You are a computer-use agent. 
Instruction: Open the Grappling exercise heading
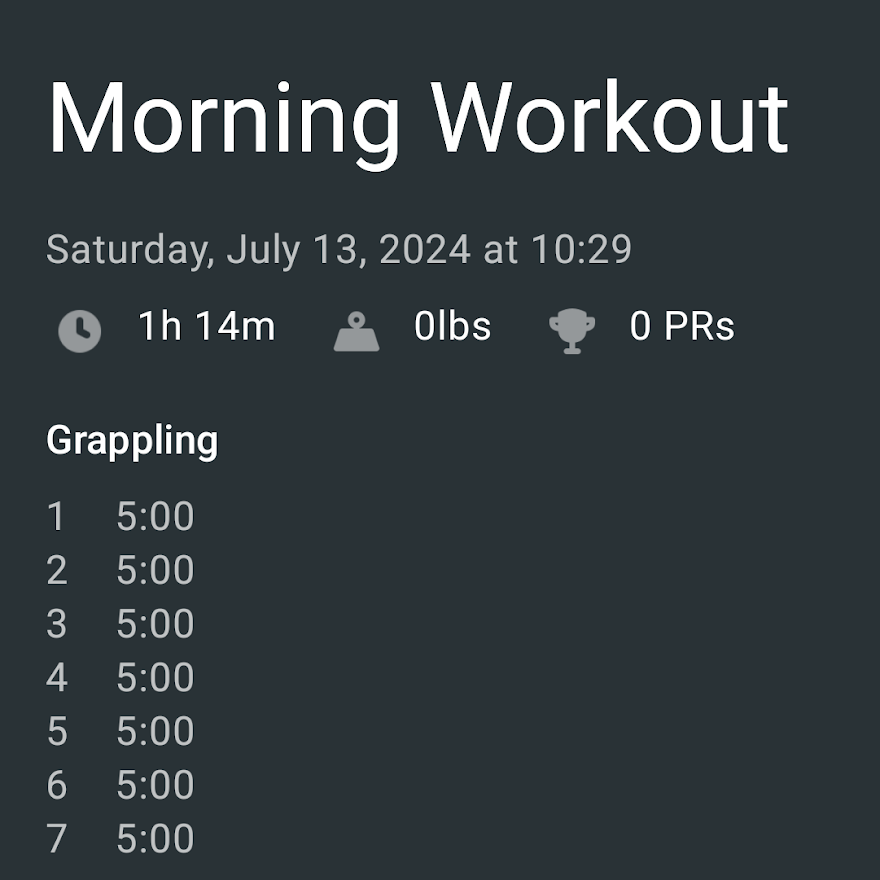pos(132,442)
